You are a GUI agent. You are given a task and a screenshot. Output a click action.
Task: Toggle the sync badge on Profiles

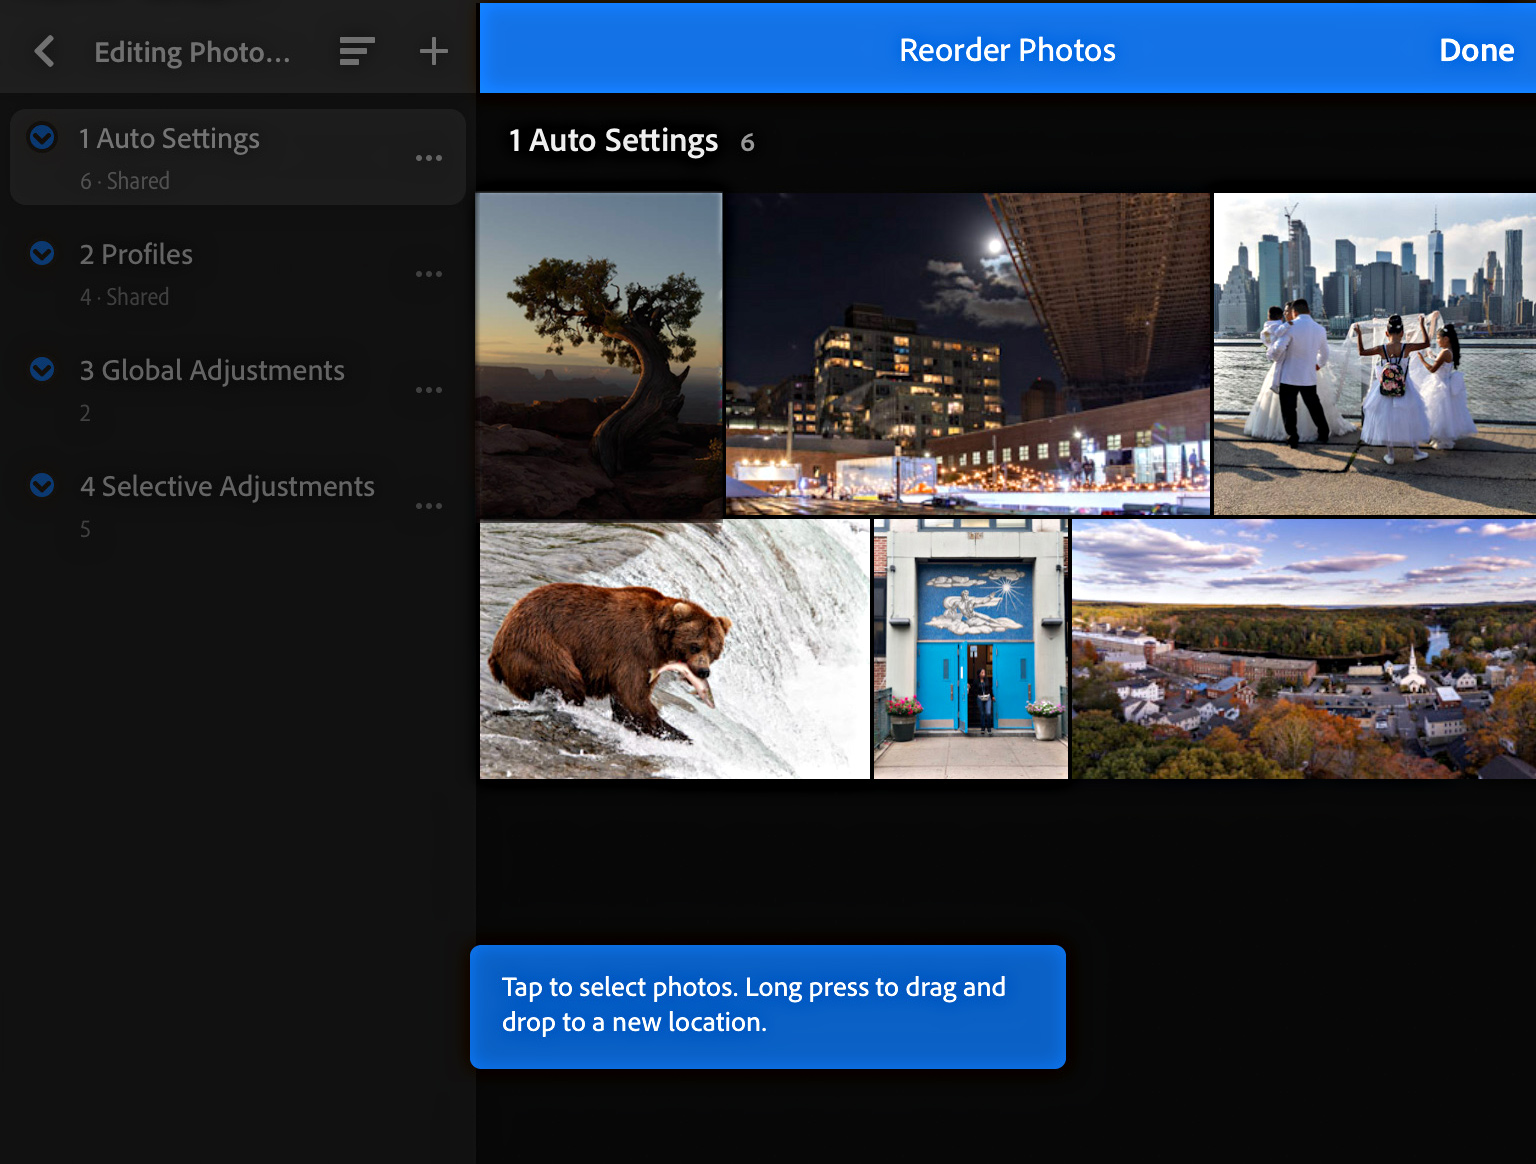click(42, 253)
